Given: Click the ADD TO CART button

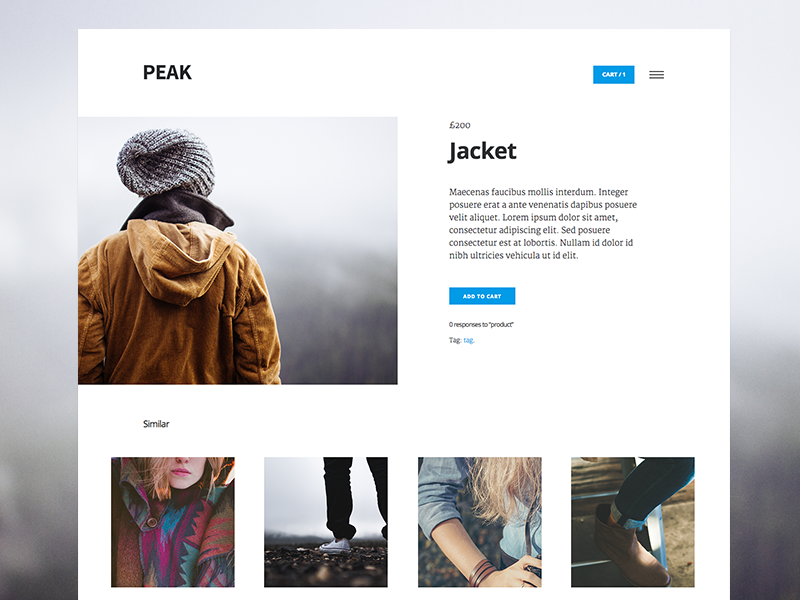Looking at the screenshot, I should pos(482,296).
